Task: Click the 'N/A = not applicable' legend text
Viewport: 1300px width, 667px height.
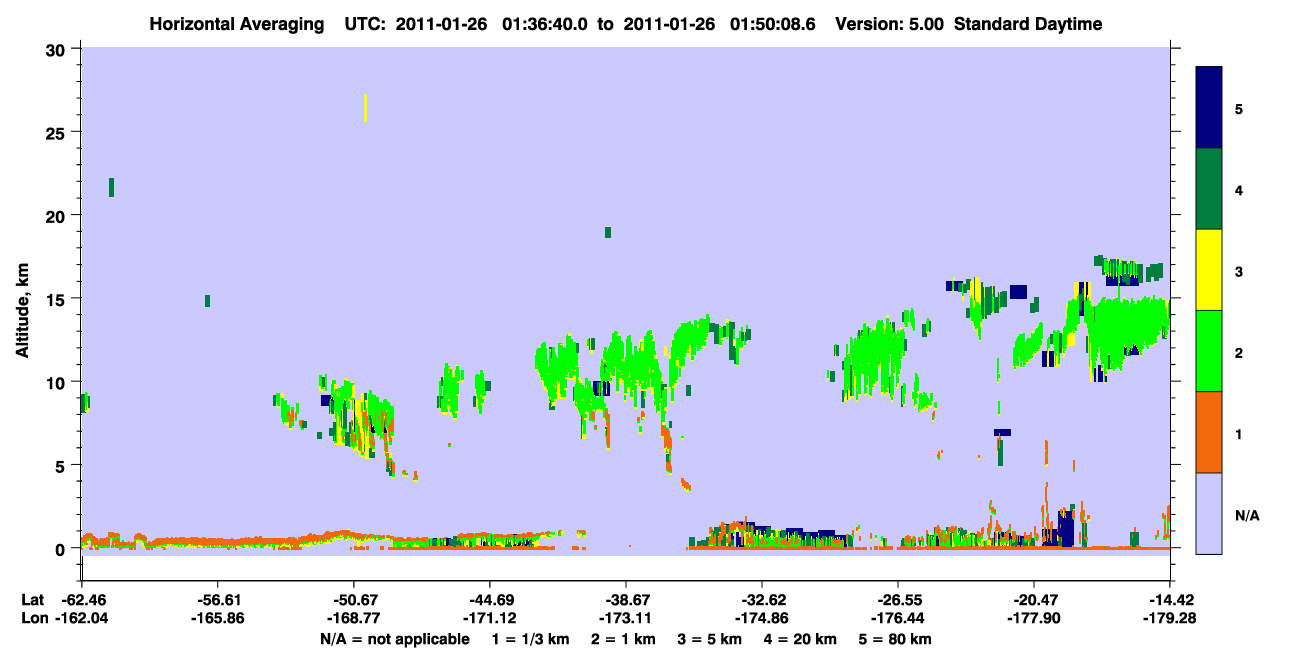Action: 394,639
